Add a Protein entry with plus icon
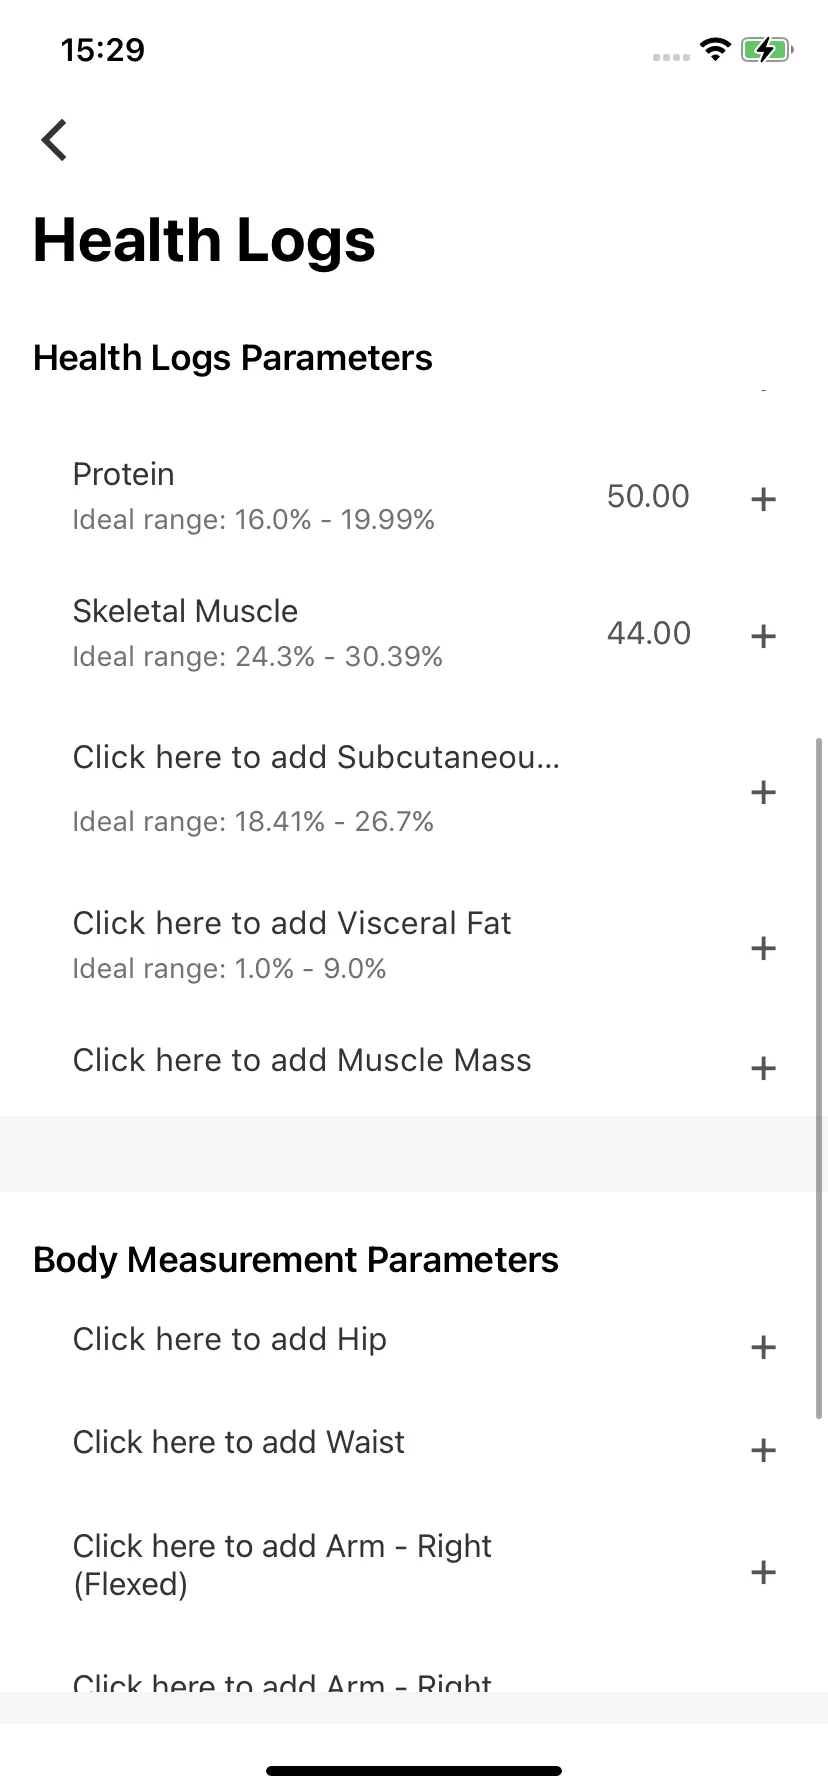 763,498
